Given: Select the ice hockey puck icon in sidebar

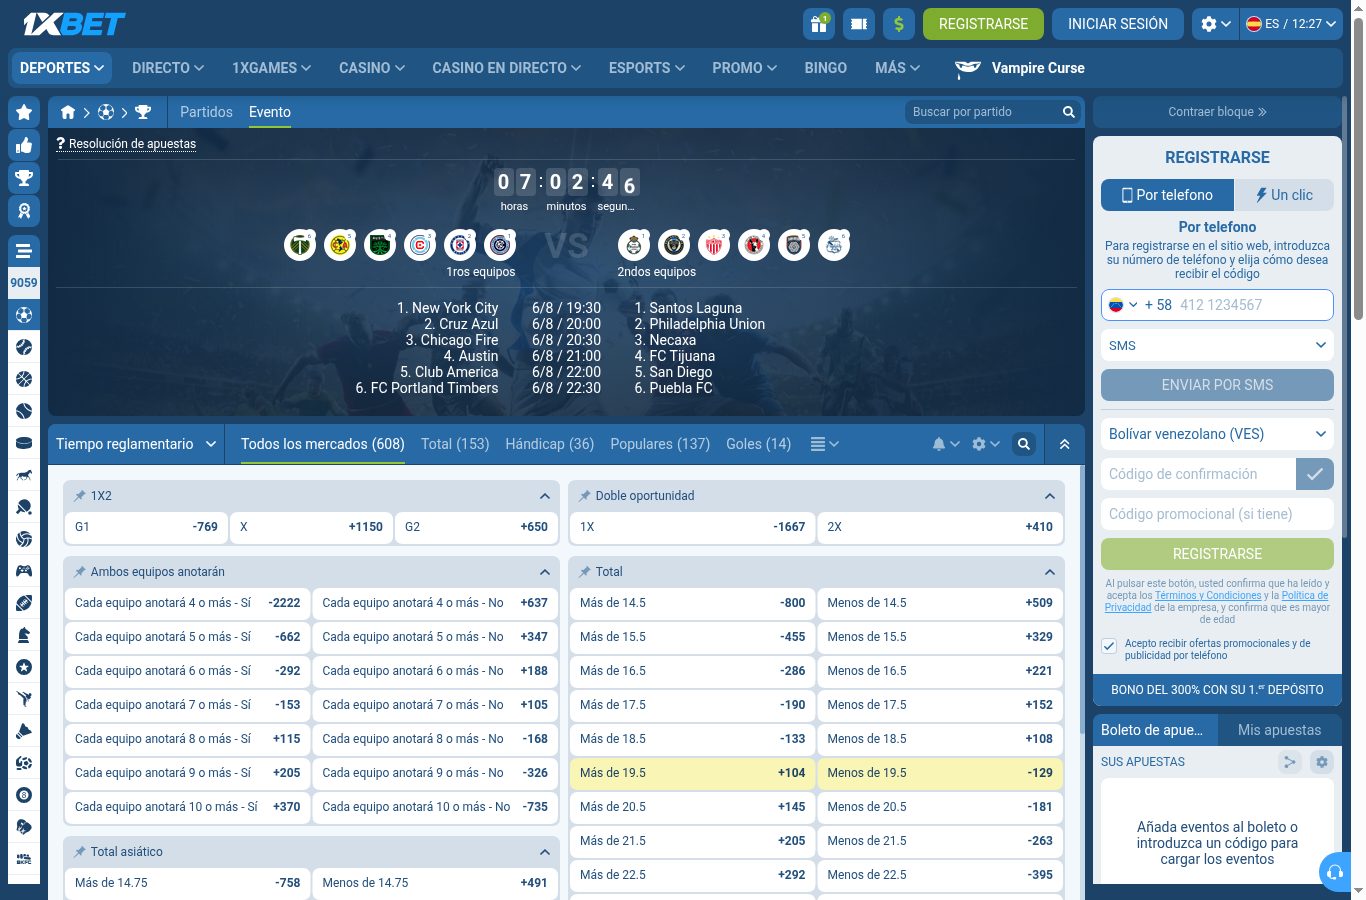Looking at the screenshot, I should [24, 443].
